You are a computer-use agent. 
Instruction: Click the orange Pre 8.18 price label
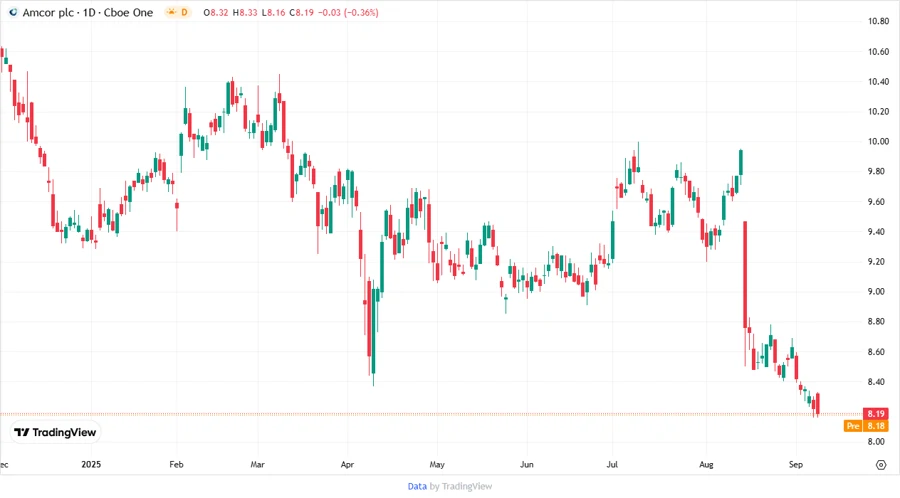(866, 426)
